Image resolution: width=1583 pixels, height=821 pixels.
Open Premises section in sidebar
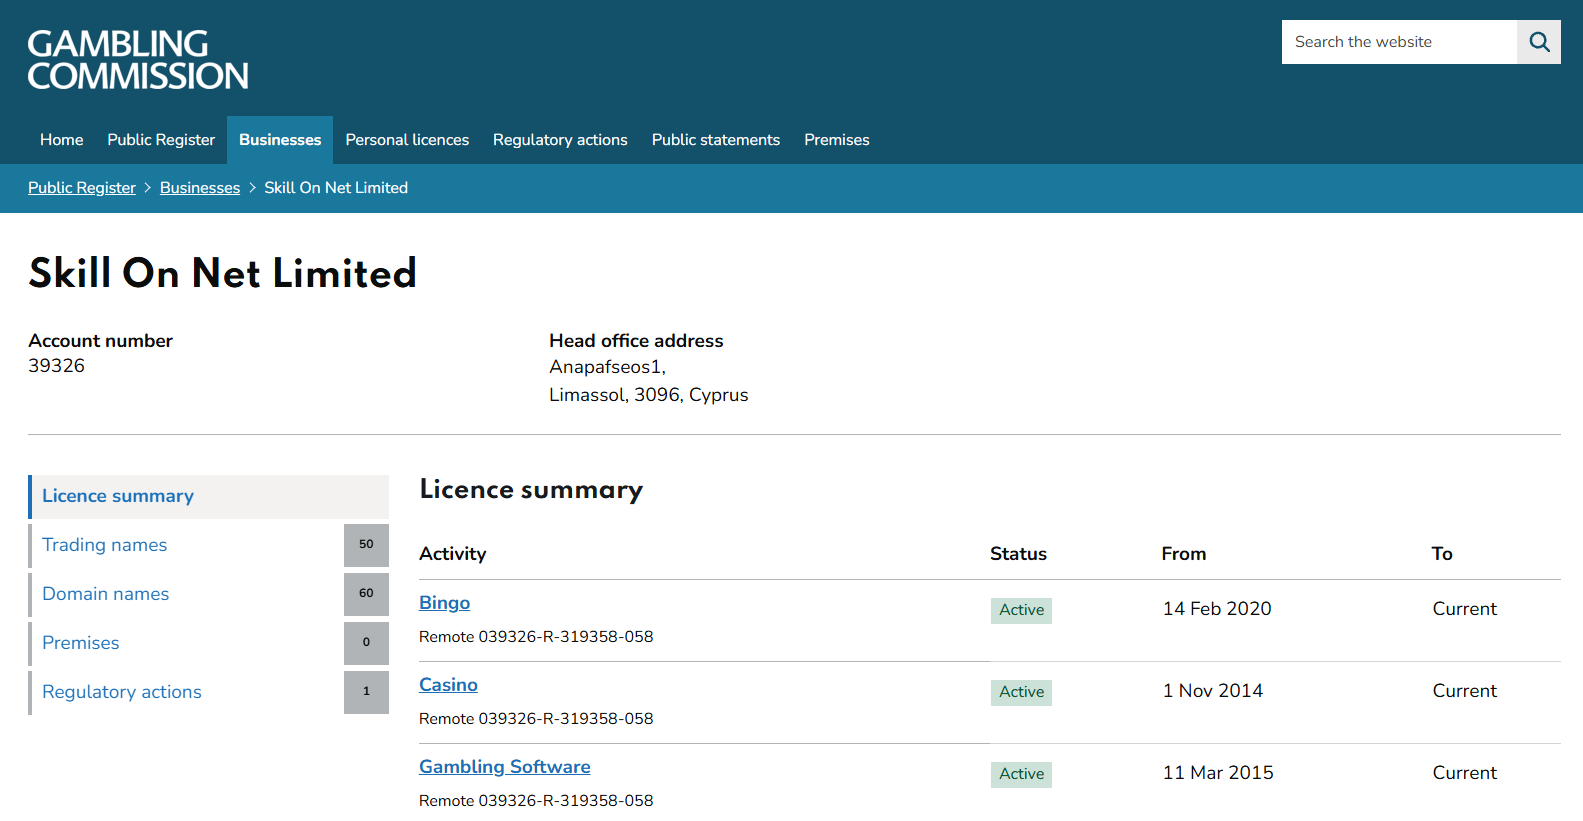coord(81,643)
